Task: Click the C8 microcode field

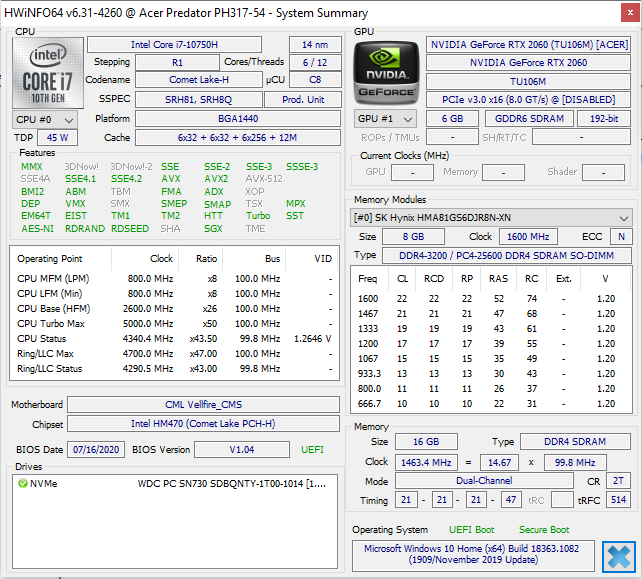Action: point(315,80)
